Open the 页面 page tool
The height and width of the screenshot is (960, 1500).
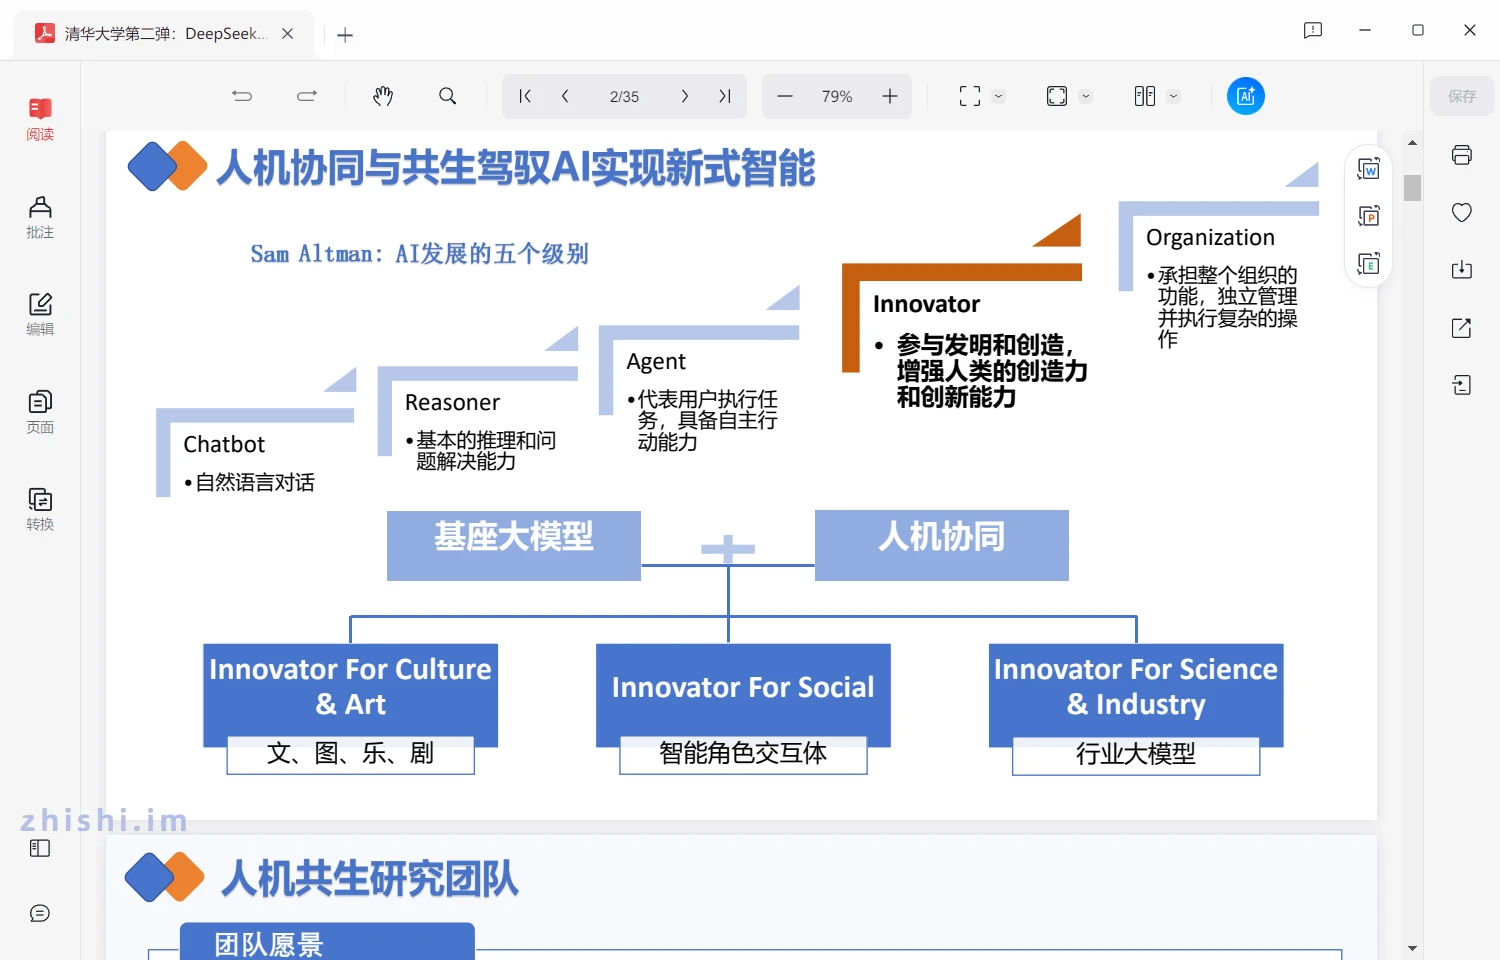pyautogui.click(x=40, y=412)
